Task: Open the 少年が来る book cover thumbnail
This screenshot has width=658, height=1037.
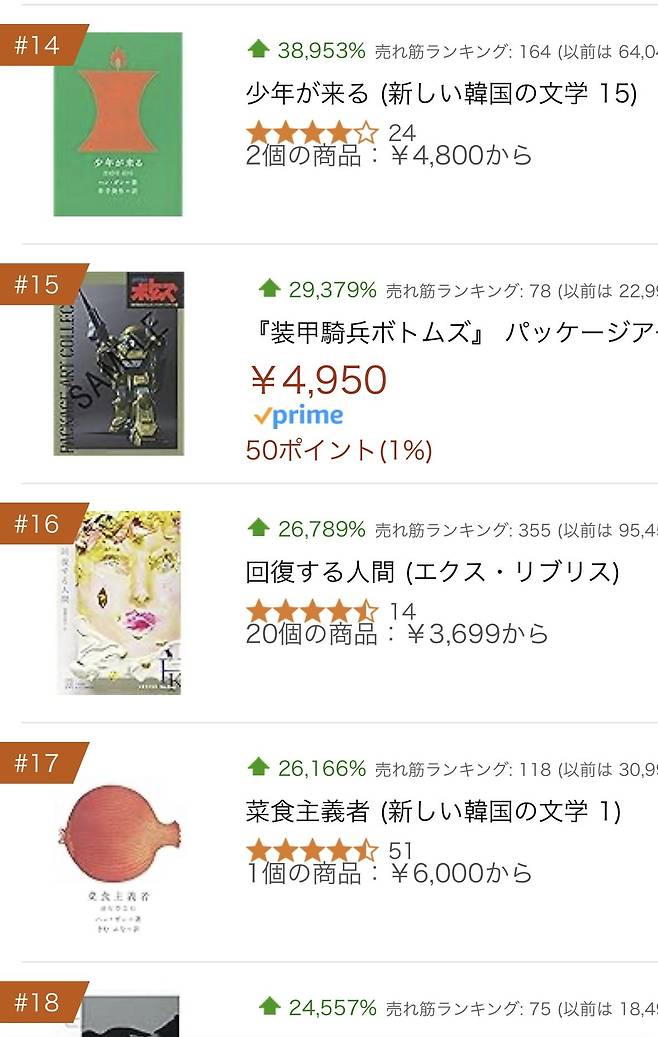Action: [x=118, y=124]
